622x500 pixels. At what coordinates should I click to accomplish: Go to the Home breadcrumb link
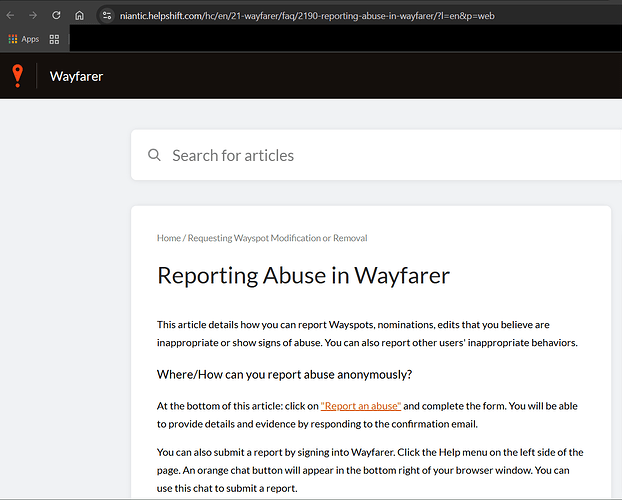coord(169,238)
